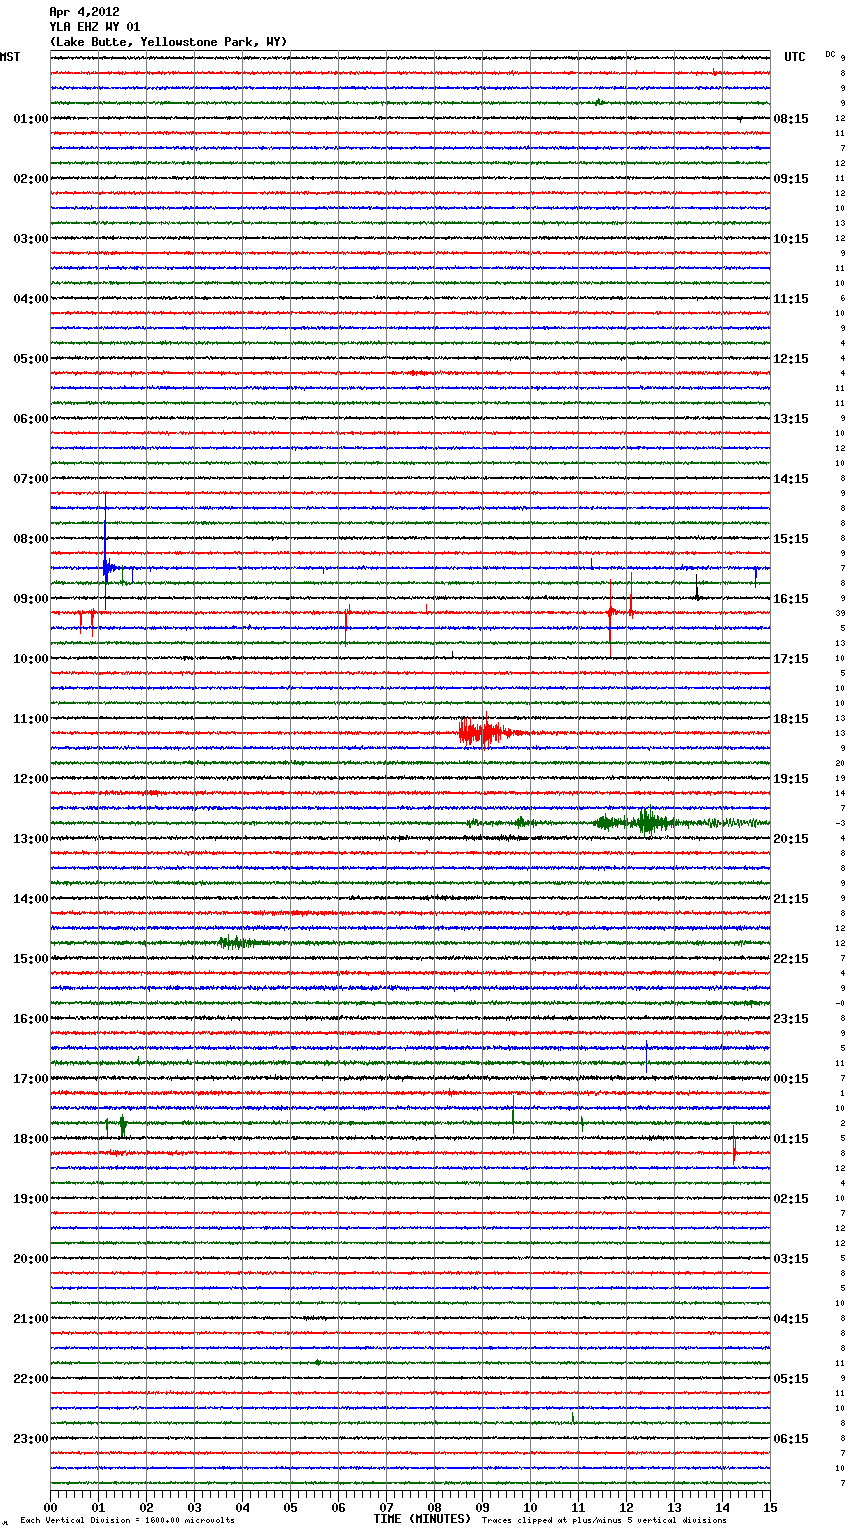Click the vertical division microvolts scale note
The height and width of the screenshot is (1534, 850).
[127, 1520]
